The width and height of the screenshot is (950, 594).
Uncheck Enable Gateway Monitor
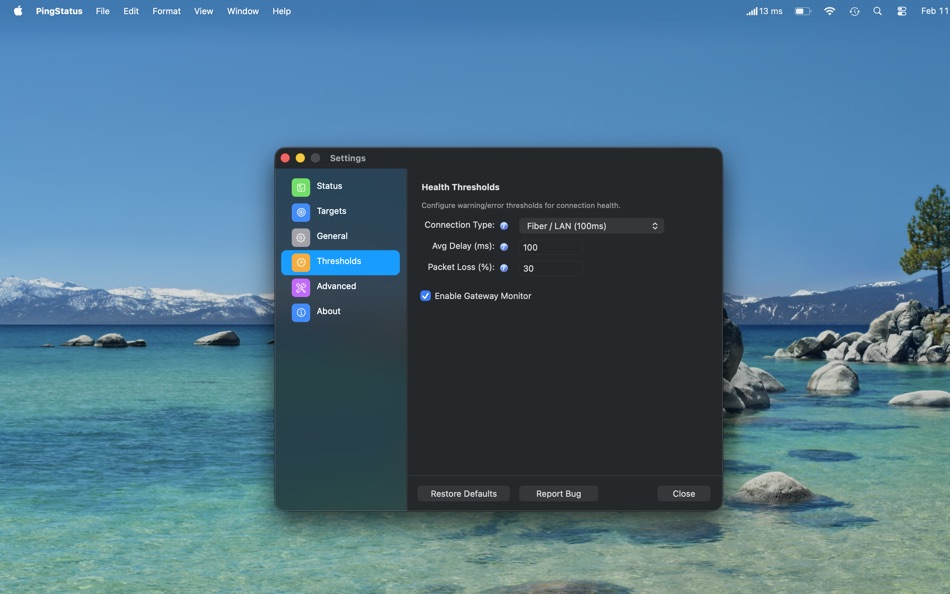[x=425, y=295]
